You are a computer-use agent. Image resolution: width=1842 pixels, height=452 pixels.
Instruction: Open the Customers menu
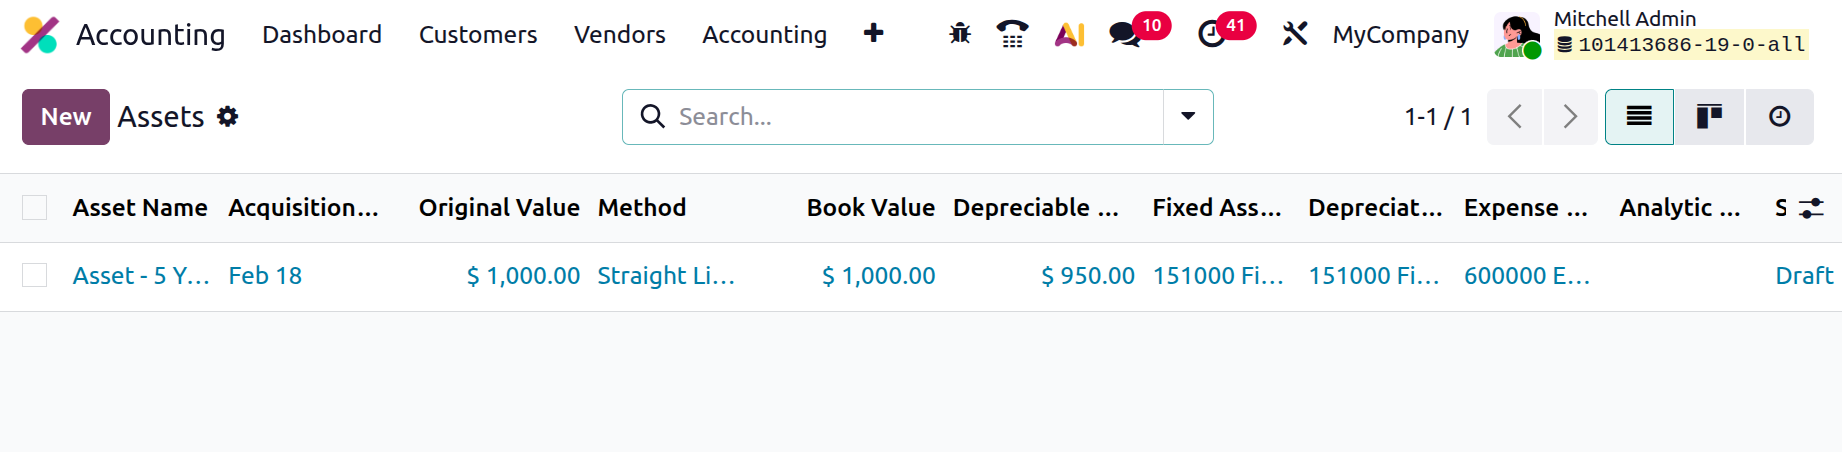click(478, 35)
